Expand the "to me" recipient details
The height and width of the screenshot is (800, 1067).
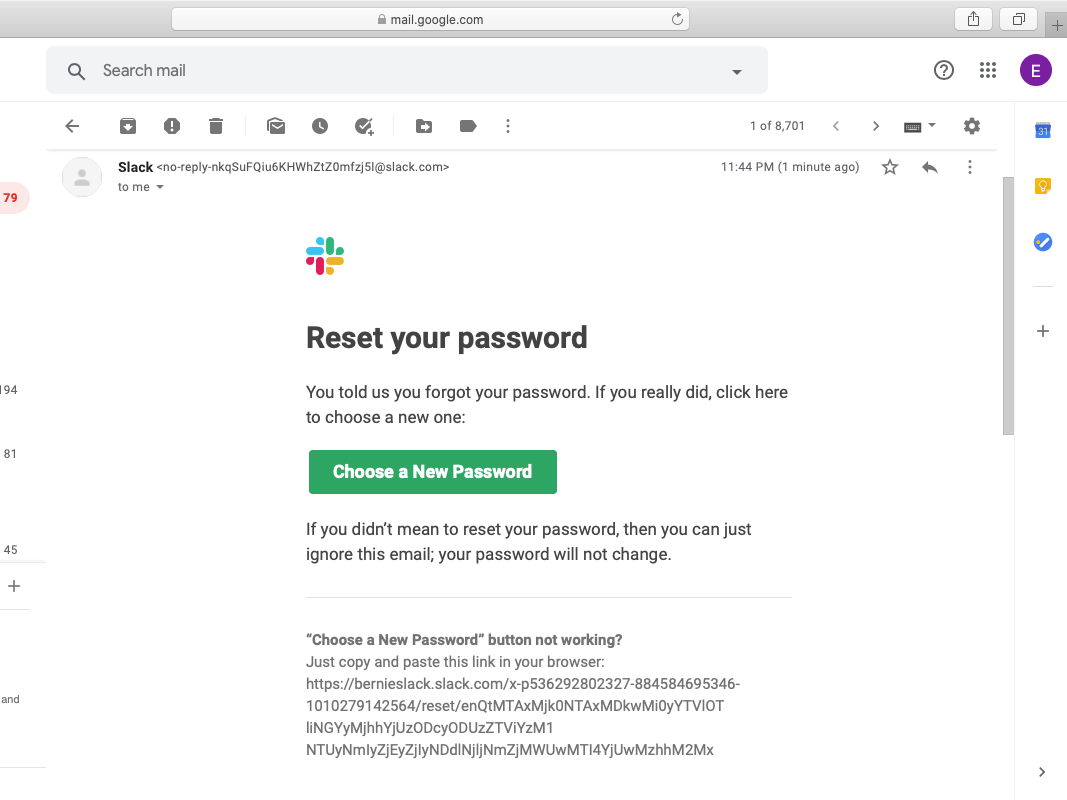pos(160,187)
